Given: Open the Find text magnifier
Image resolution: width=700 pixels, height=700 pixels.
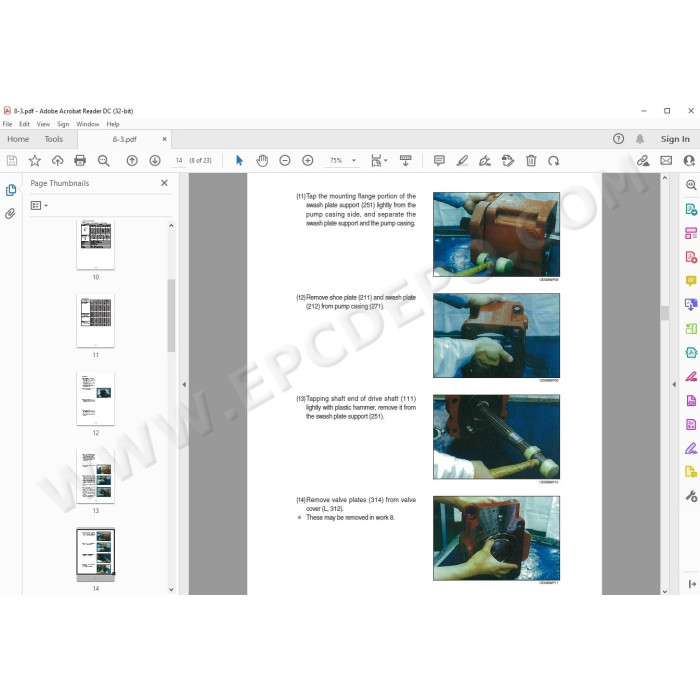Looking at the screenshot, I should click(104, 161).
